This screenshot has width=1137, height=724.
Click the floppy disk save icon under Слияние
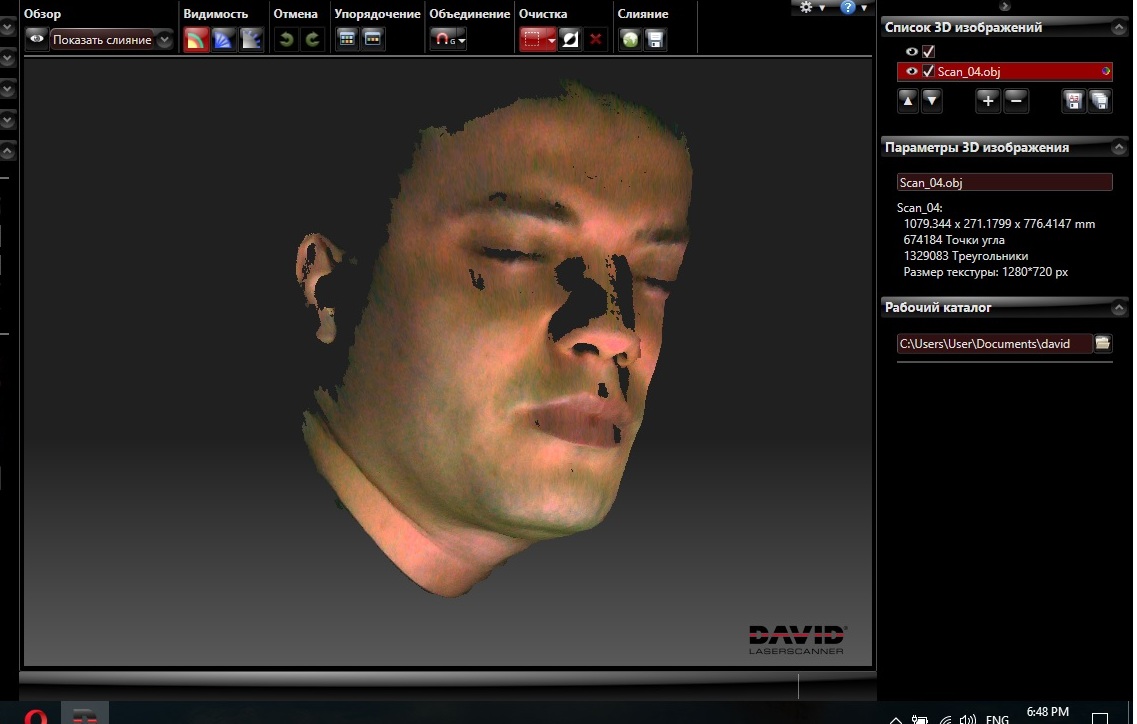click(655, 40)
